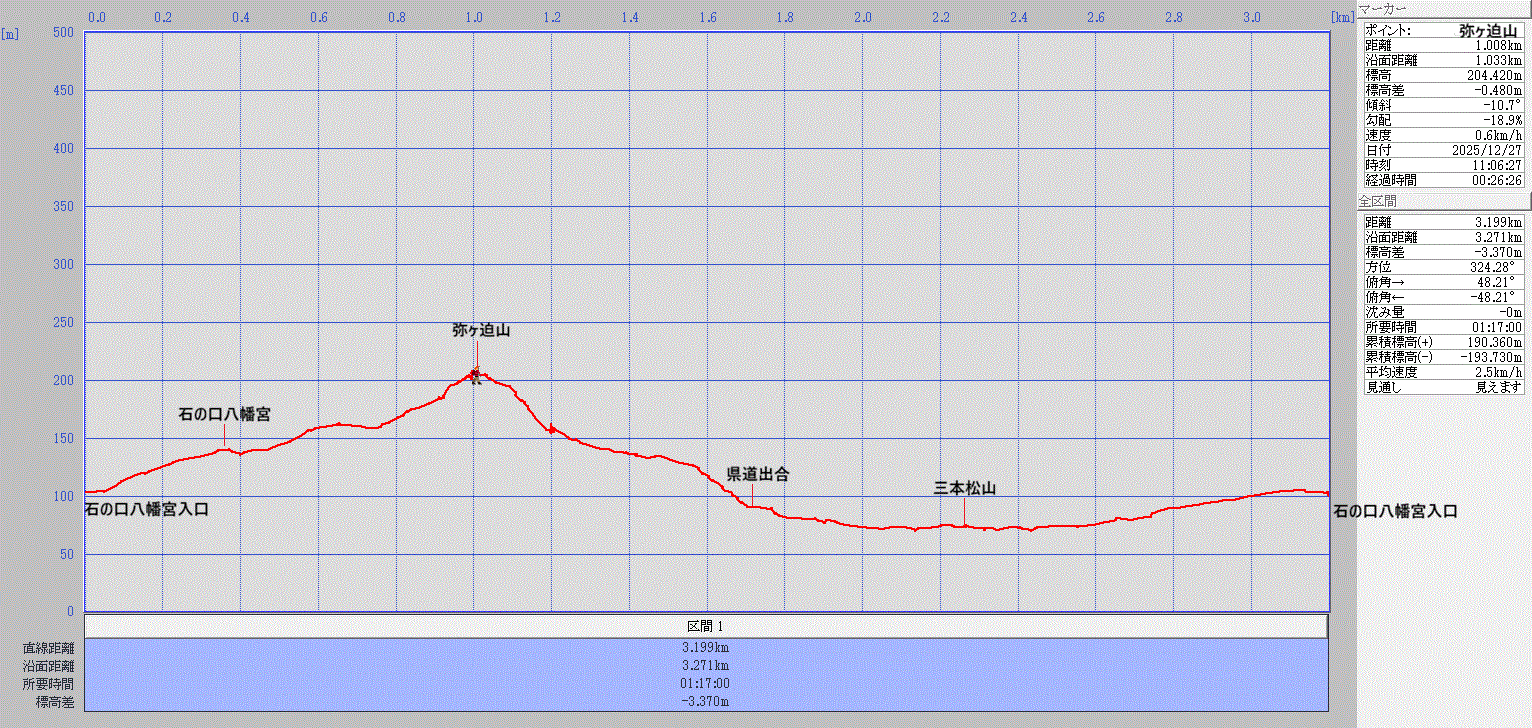Click the 平均速度 2.5km/h row
This screenshot has width=1532, height=728.
tap(1443, 372)
